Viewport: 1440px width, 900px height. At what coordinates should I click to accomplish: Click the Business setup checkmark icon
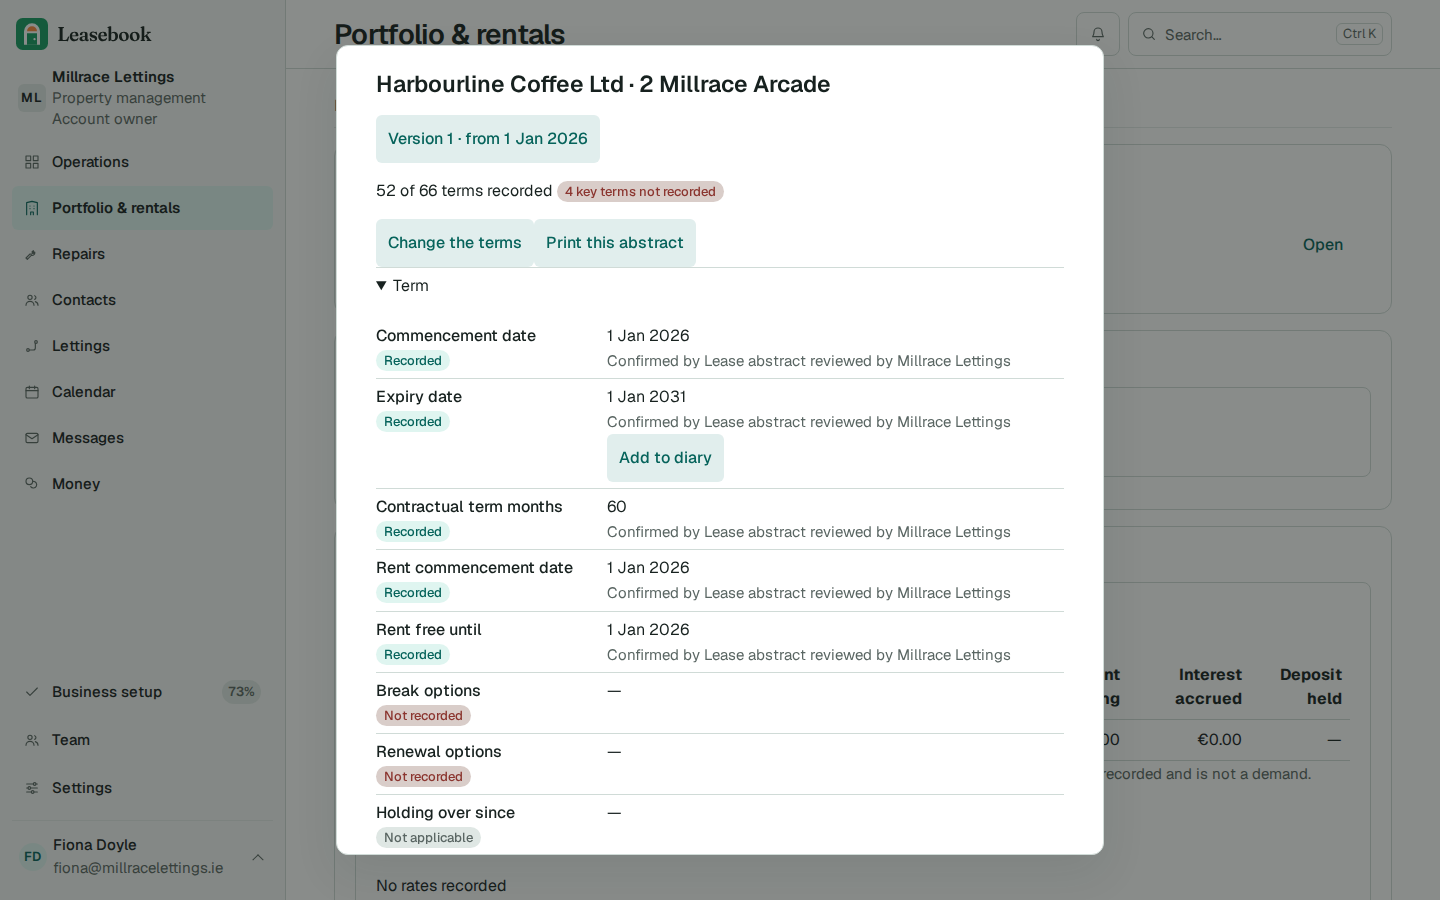(32, 692)
